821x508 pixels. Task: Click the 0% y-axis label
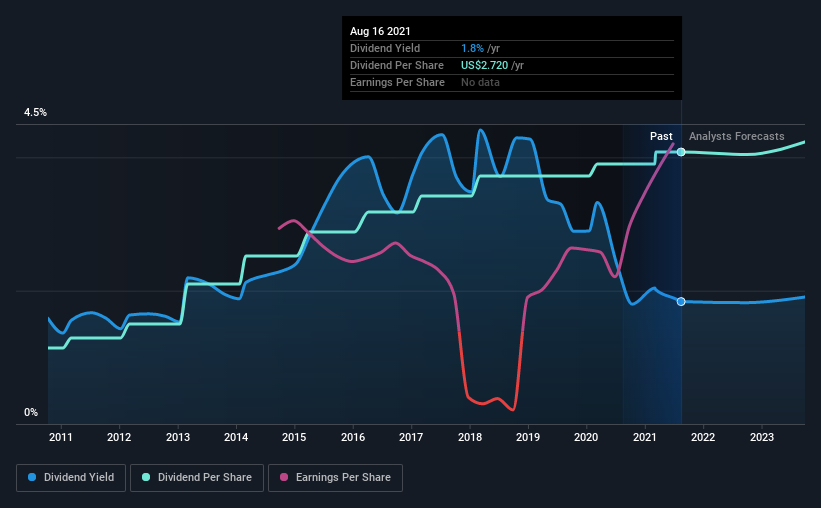pyautogui.click(x=31, y=413)
